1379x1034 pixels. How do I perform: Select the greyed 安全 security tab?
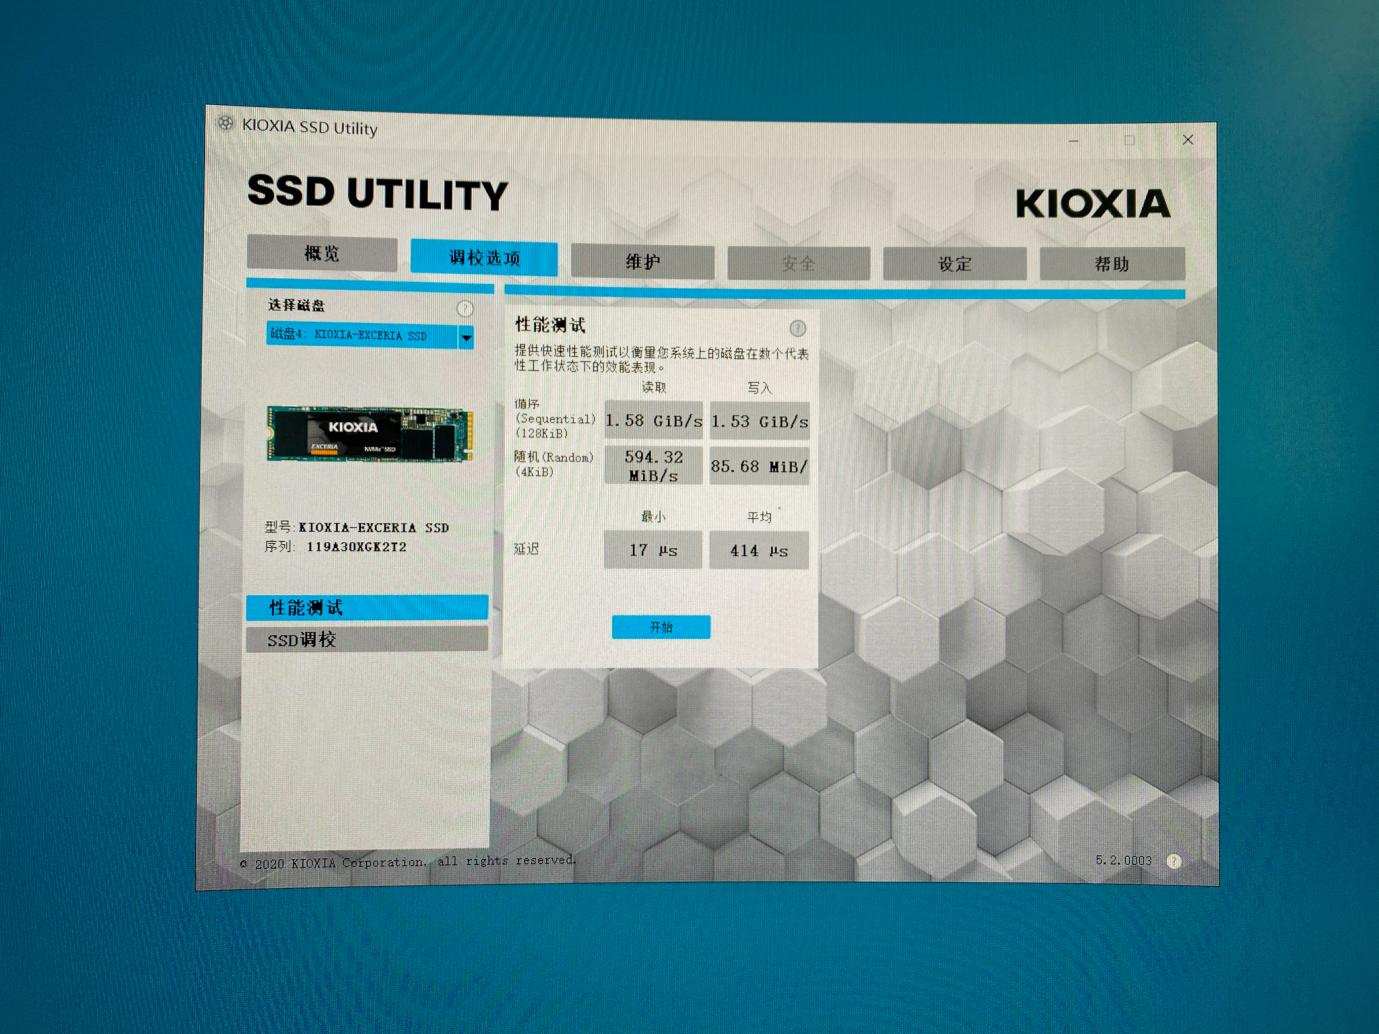pos(798,263)
